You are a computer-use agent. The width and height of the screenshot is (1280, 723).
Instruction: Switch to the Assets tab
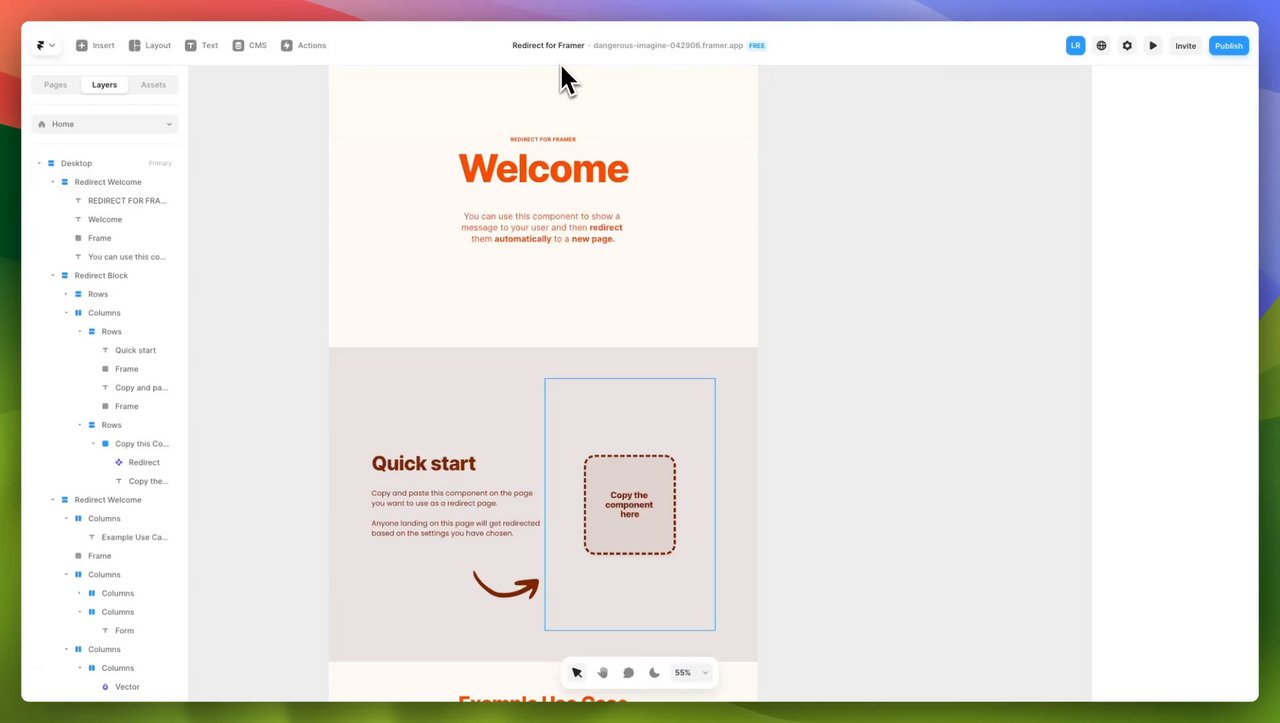[153, 85]
